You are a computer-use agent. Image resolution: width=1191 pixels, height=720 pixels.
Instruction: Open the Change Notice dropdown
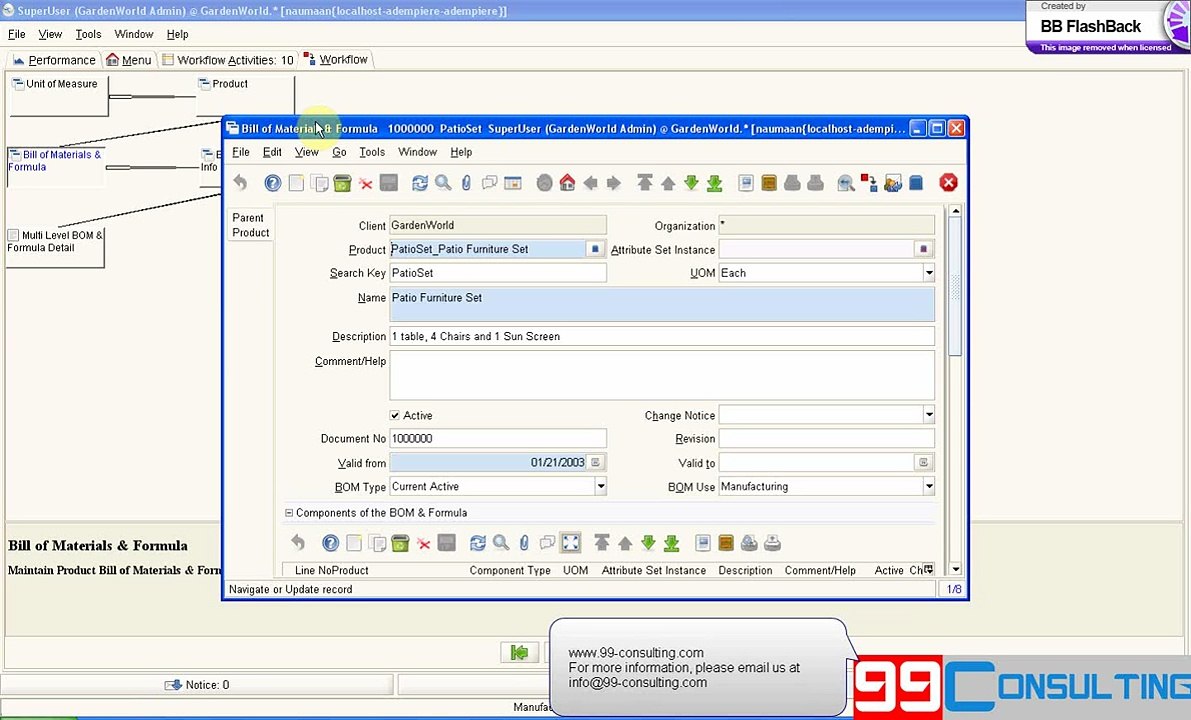tap(928, 415)
